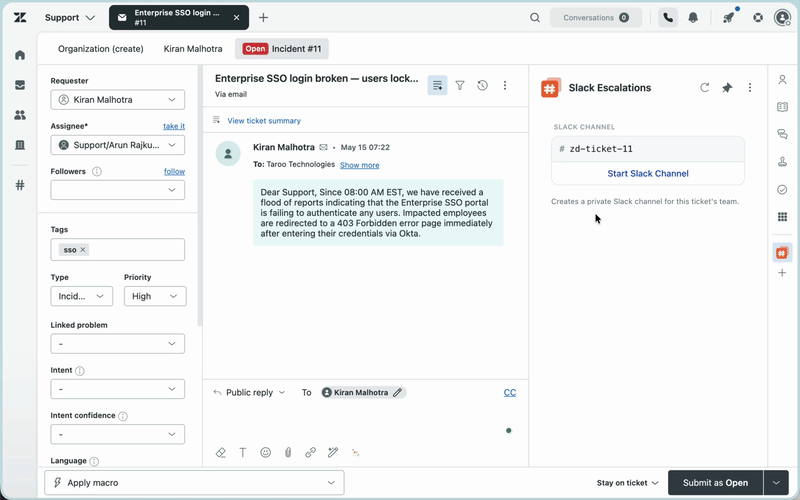Open the Stay on ticket dropdown

tap(628, 483)
